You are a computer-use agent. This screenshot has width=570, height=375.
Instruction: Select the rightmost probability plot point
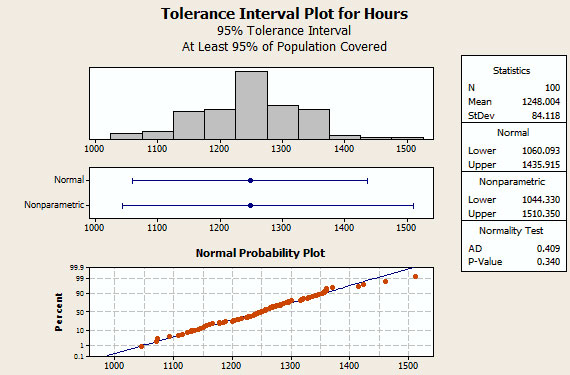416,277
